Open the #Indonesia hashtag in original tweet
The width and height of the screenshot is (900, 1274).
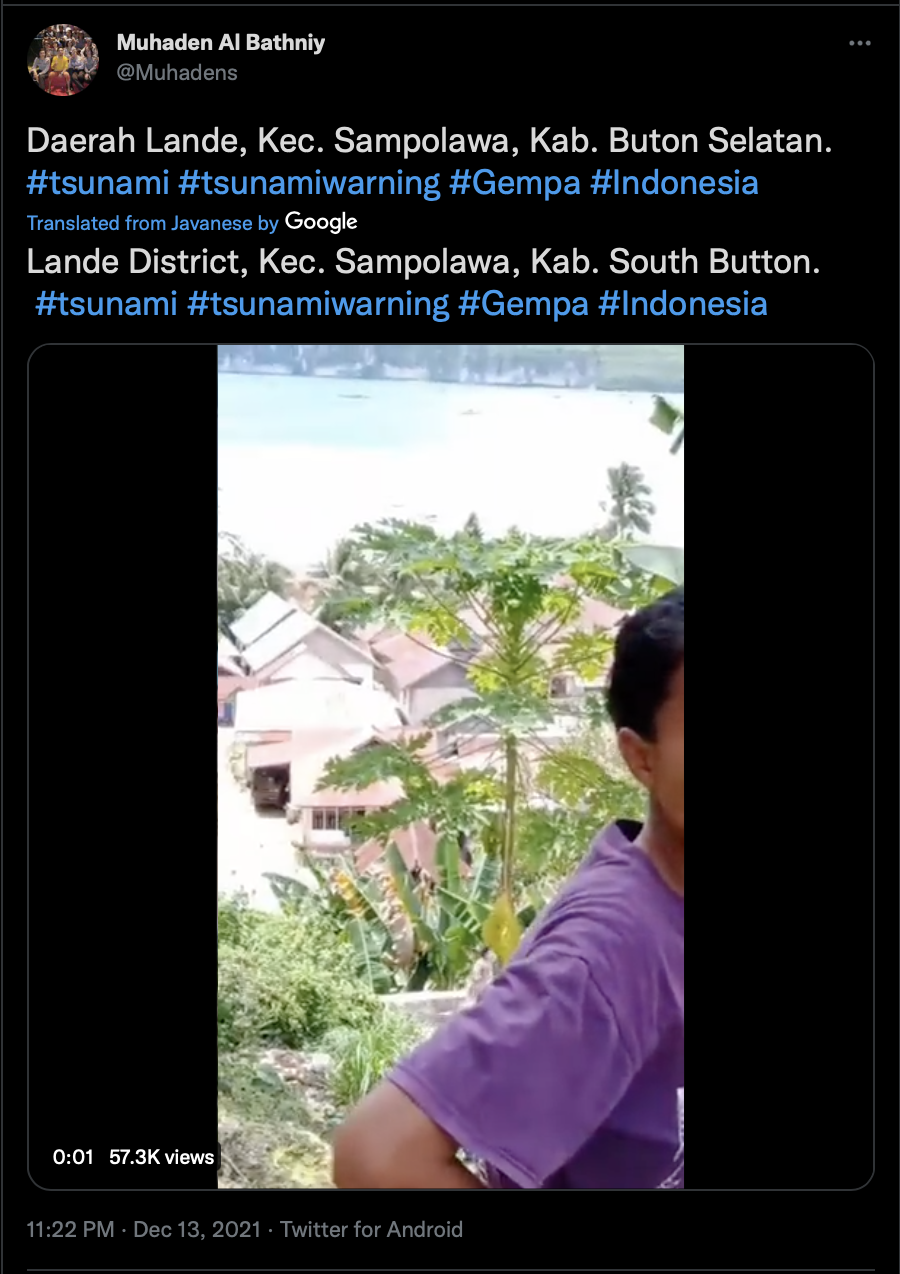click(674, 183)
